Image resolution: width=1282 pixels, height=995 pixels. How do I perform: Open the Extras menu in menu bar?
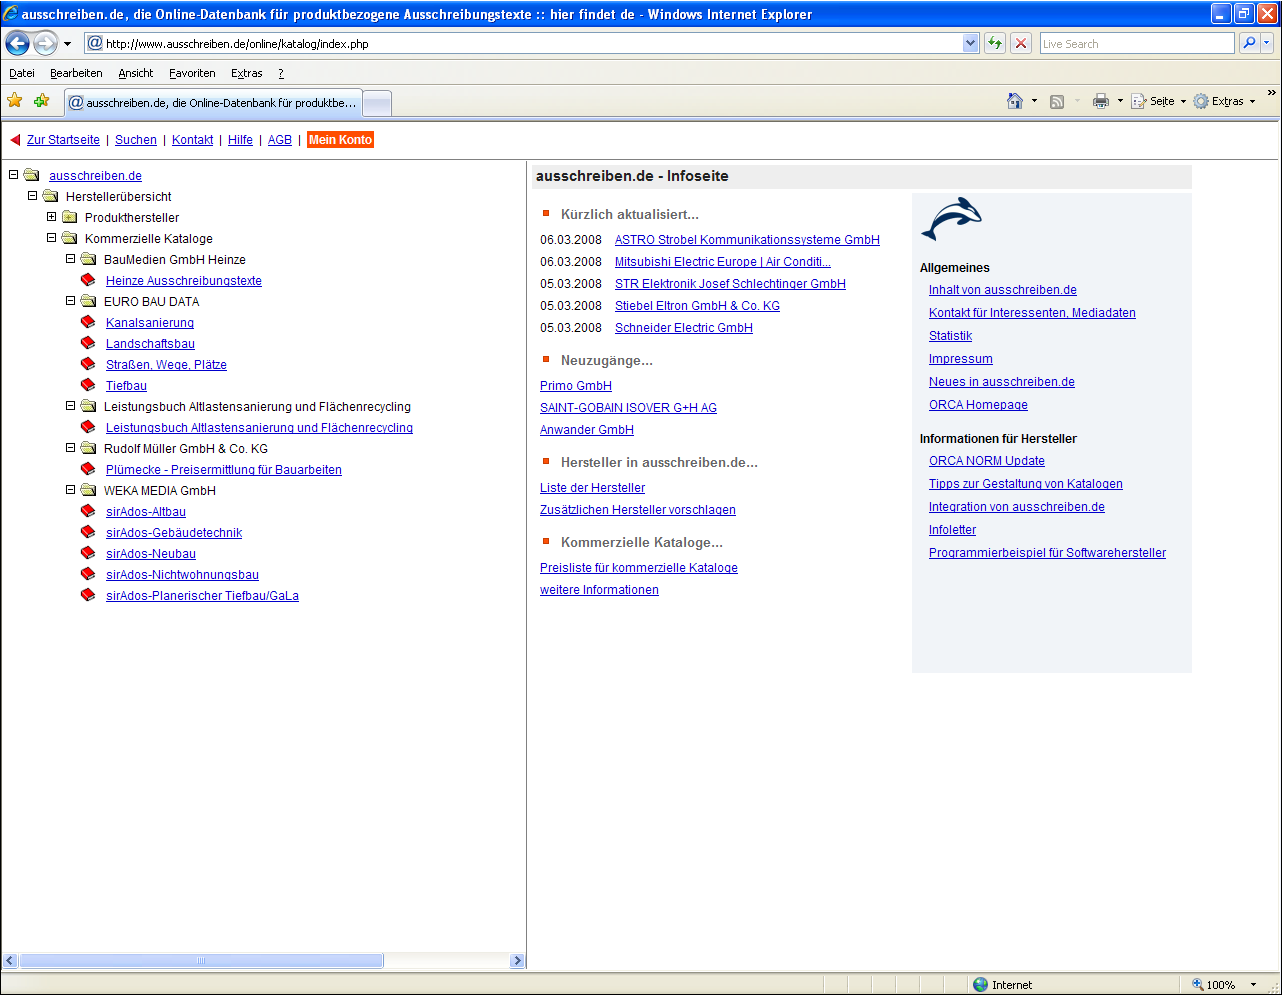[246, 73]
